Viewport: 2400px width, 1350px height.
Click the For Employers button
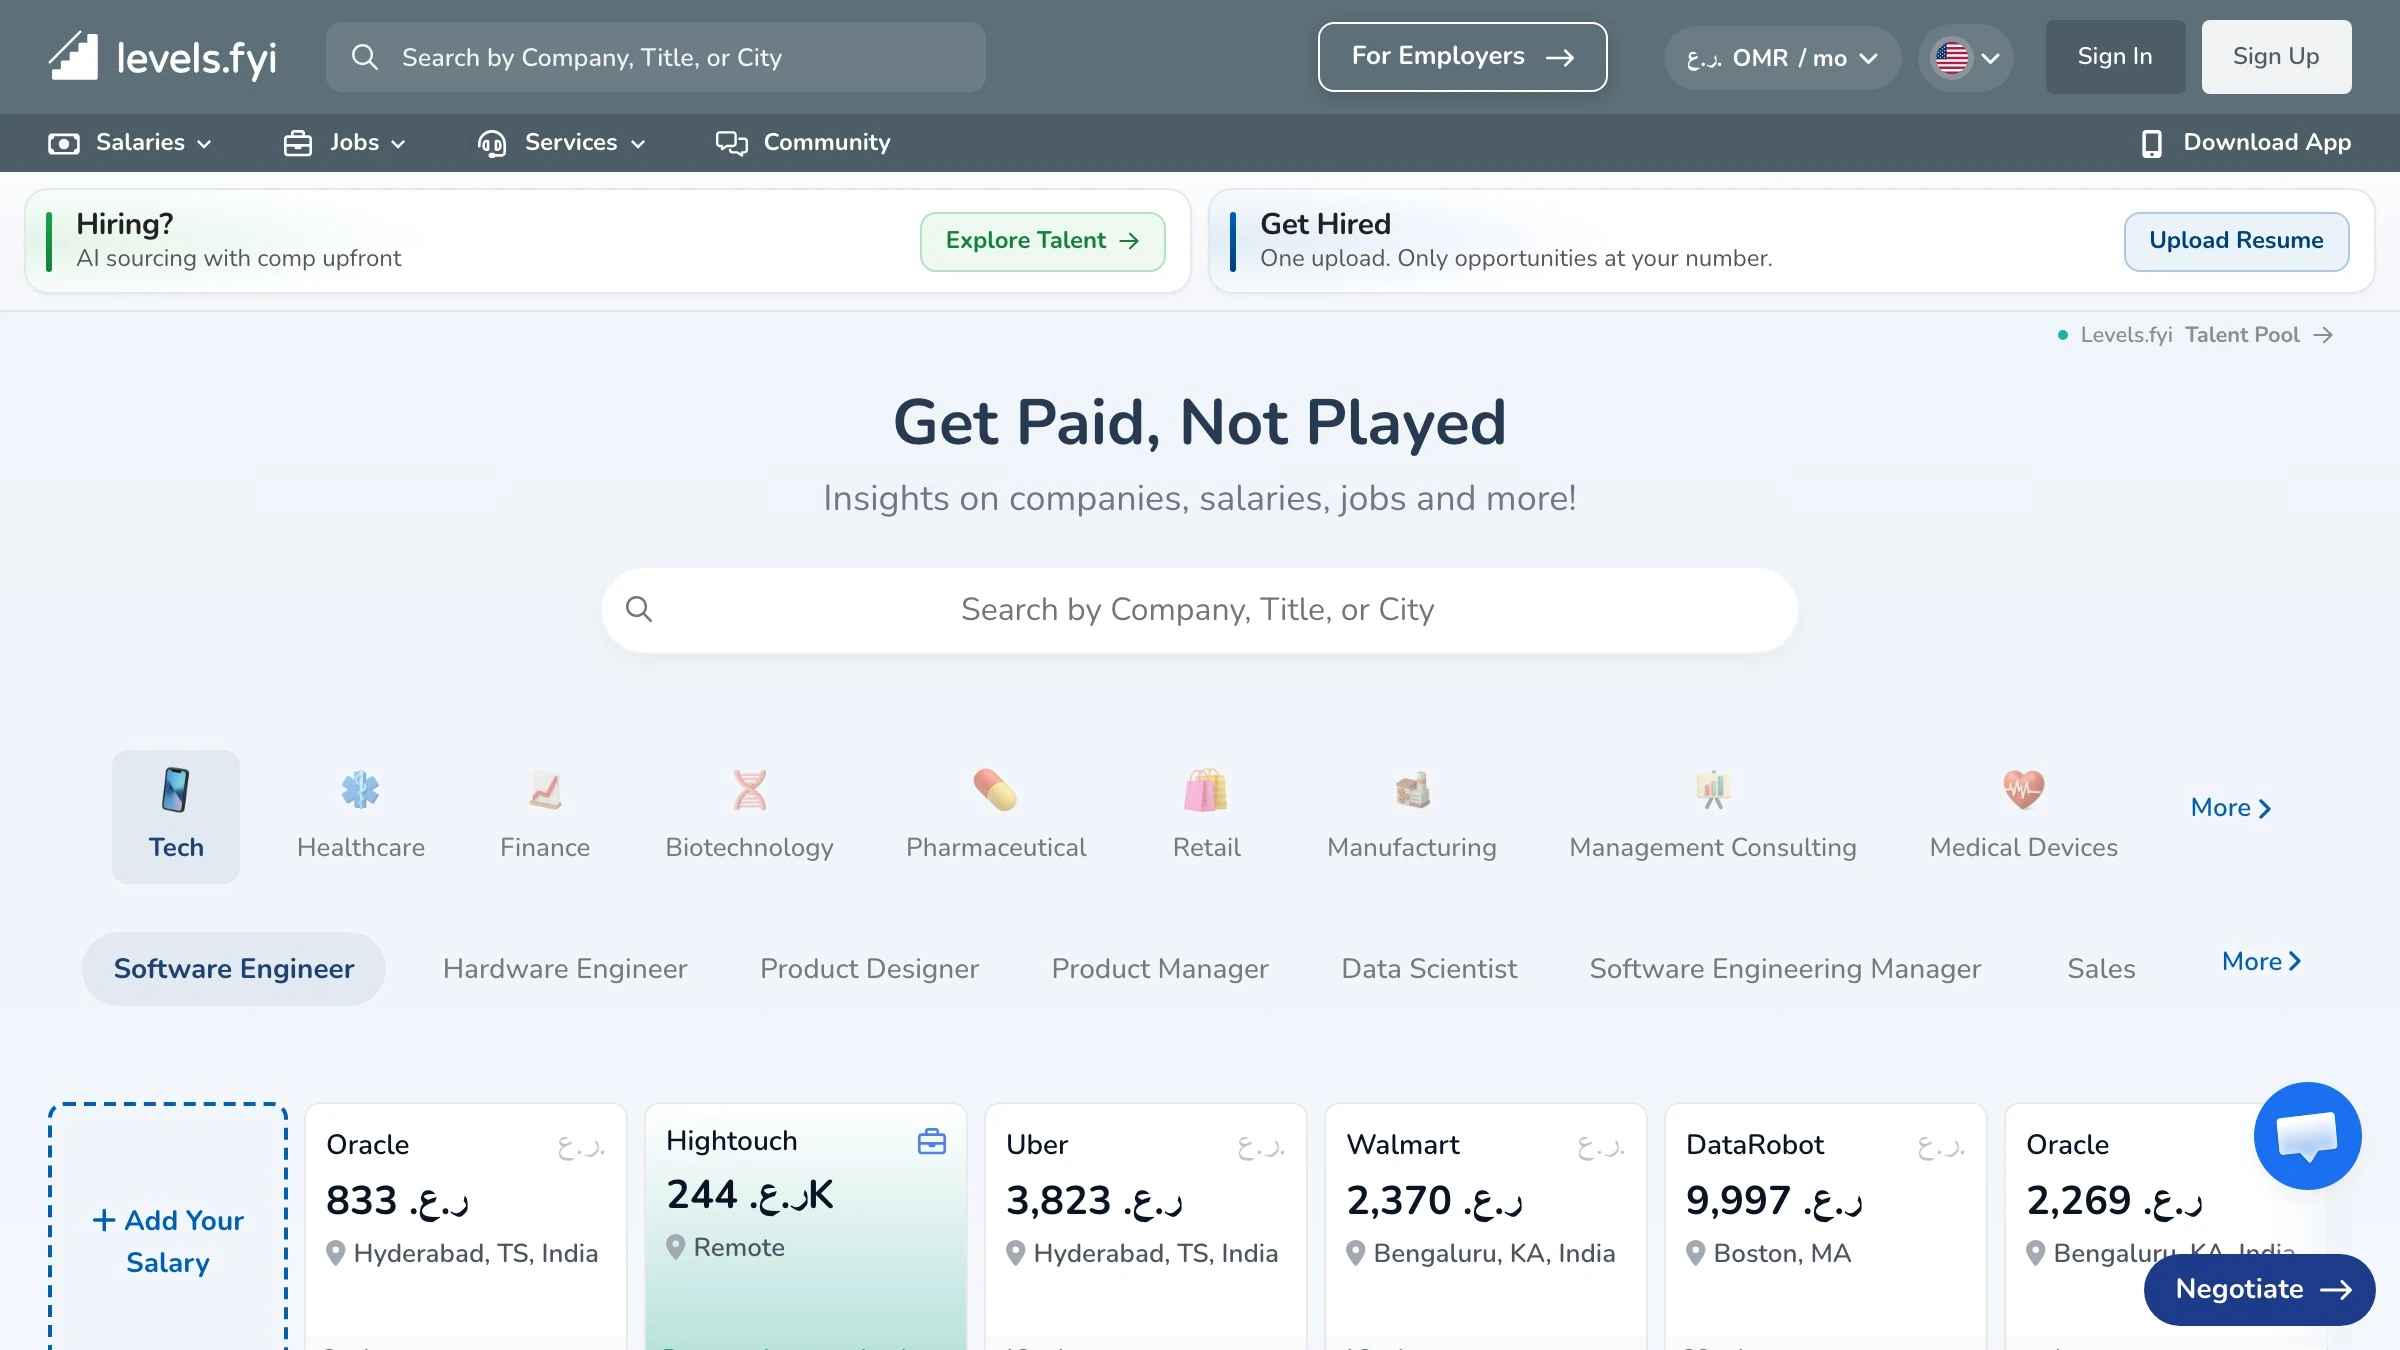point(1462,57)
